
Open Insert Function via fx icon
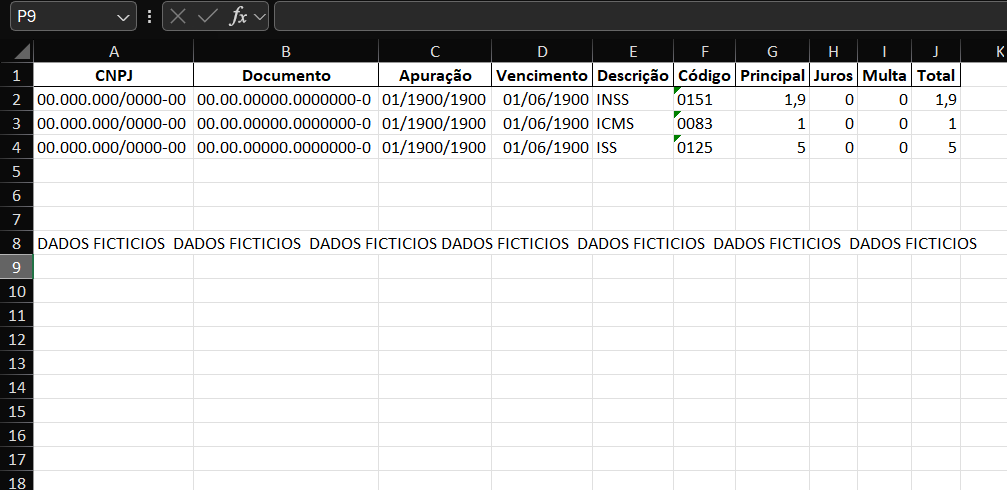point(237,17)
